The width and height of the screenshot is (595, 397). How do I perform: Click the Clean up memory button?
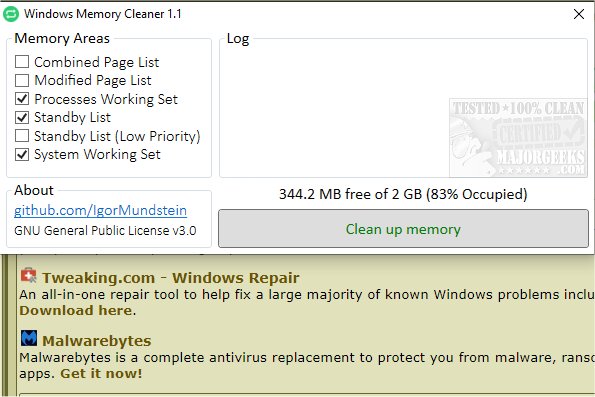coord(403,229)
